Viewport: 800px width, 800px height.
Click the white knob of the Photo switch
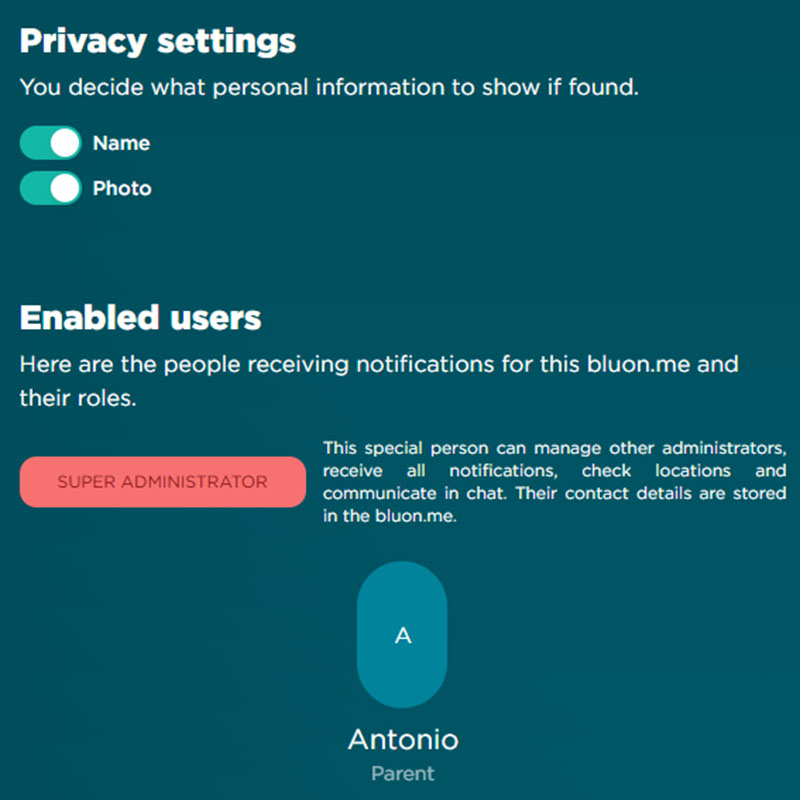[65, 188]
